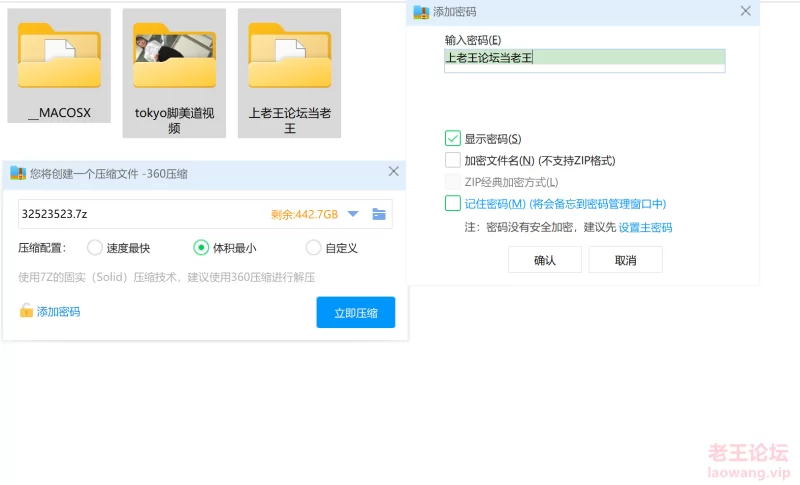This screenshot has width=800, height=485.
Task: Enable 加密文件名 checkbox
Action: 453,160
